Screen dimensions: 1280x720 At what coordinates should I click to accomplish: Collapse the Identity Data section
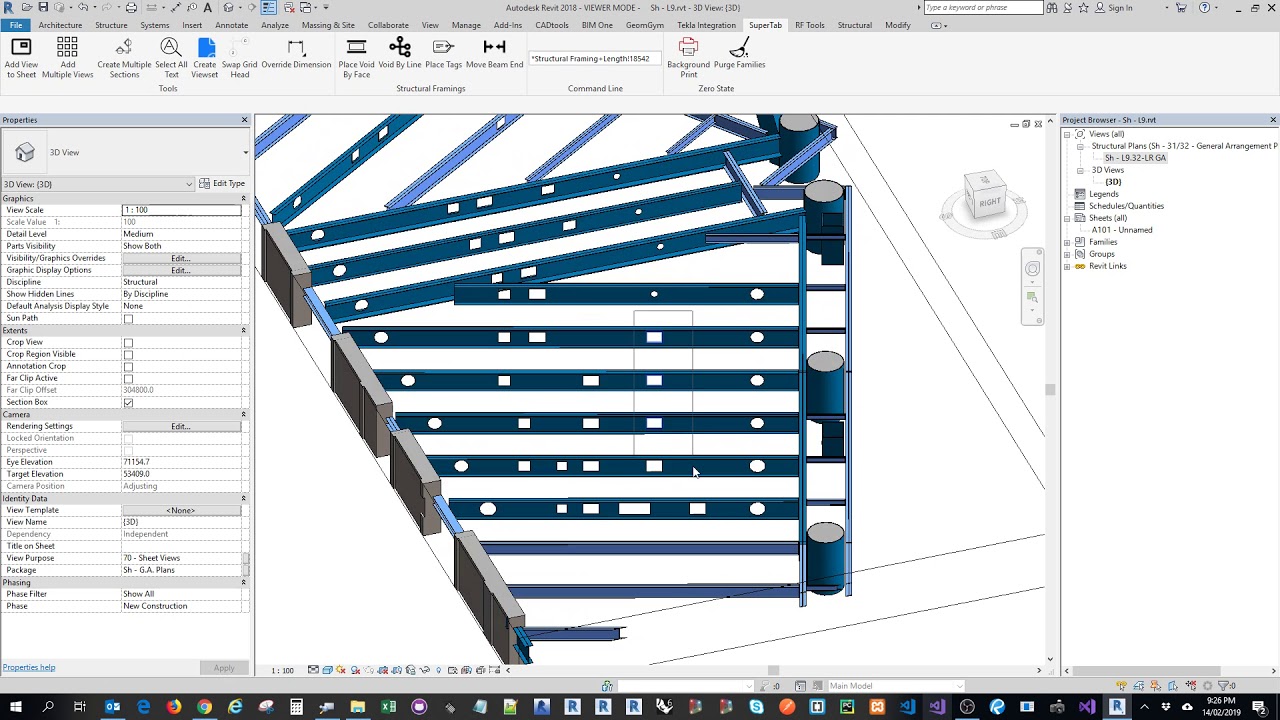[x=243, y=498]
